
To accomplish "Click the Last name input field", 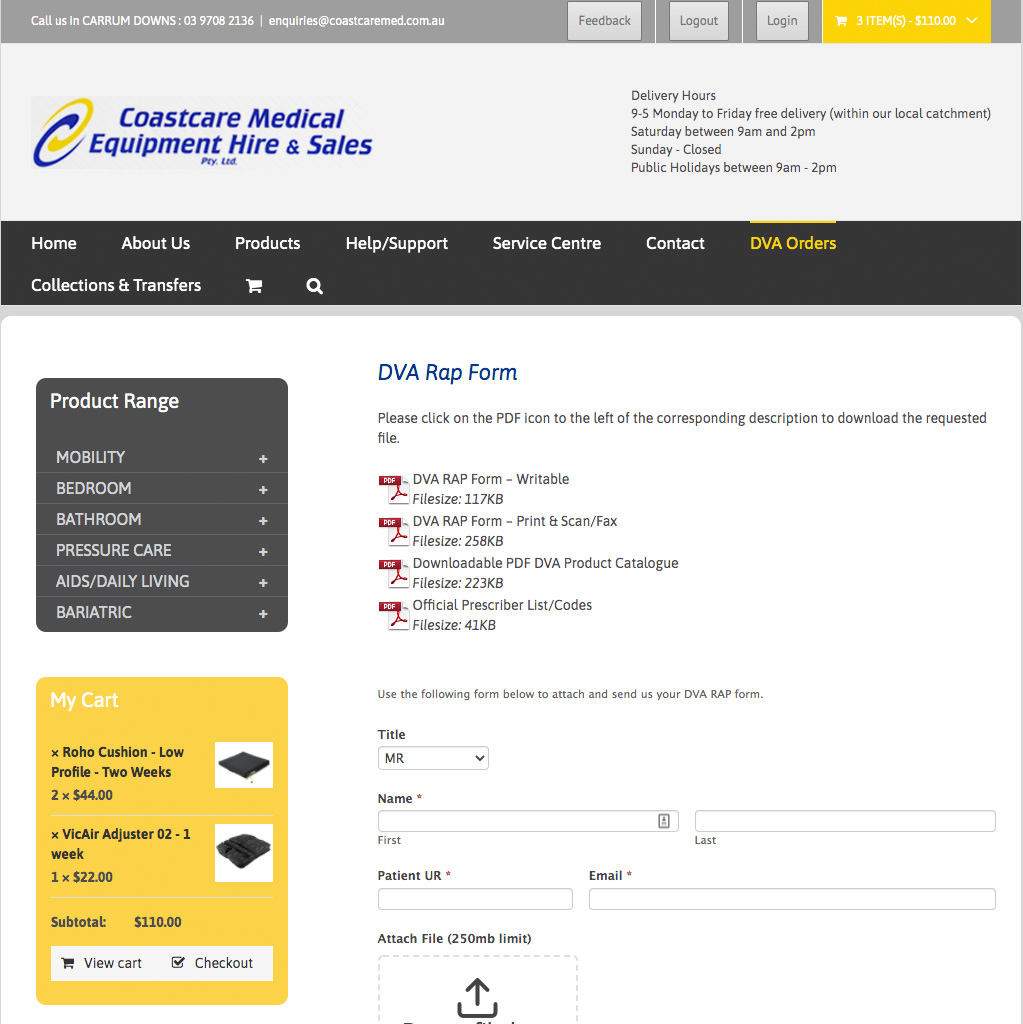I will point(845,821).
